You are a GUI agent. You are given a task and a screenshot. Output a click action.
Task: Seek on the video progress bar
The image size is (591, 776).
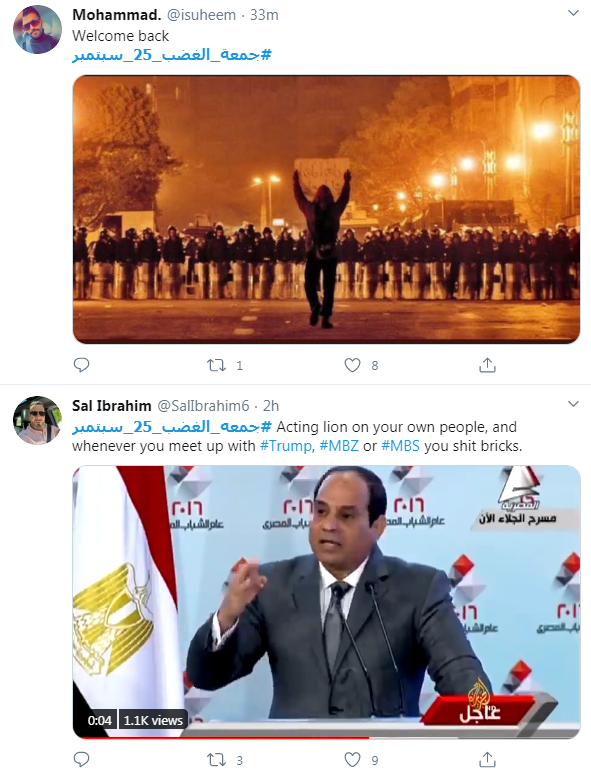[x=327, y=737]
